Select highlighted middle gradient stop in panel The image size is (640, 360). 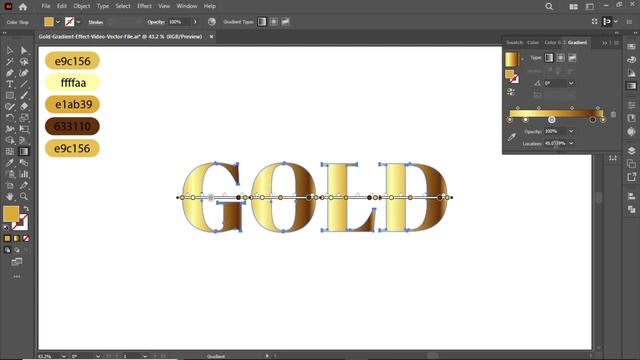click(551, 120)
